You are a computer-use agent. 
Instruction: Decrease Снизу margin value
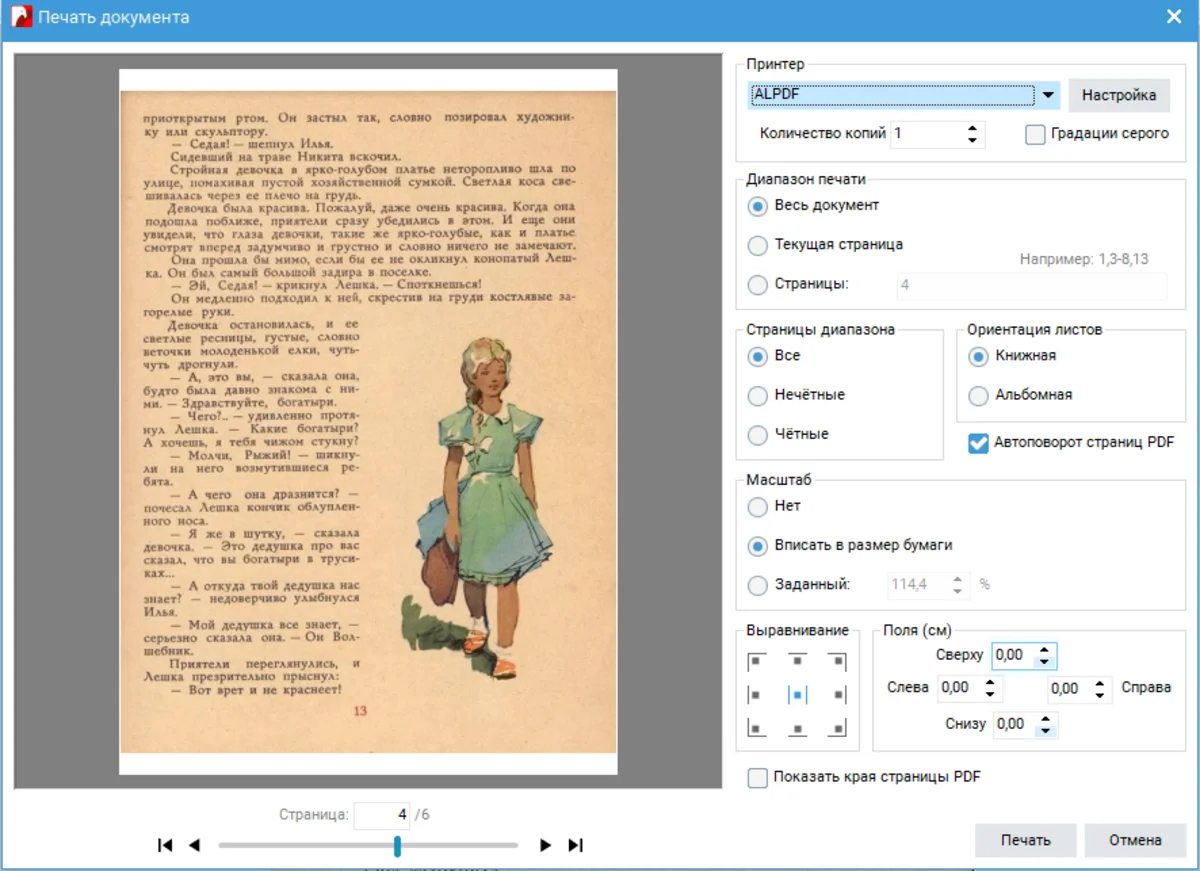(1044, 730)
